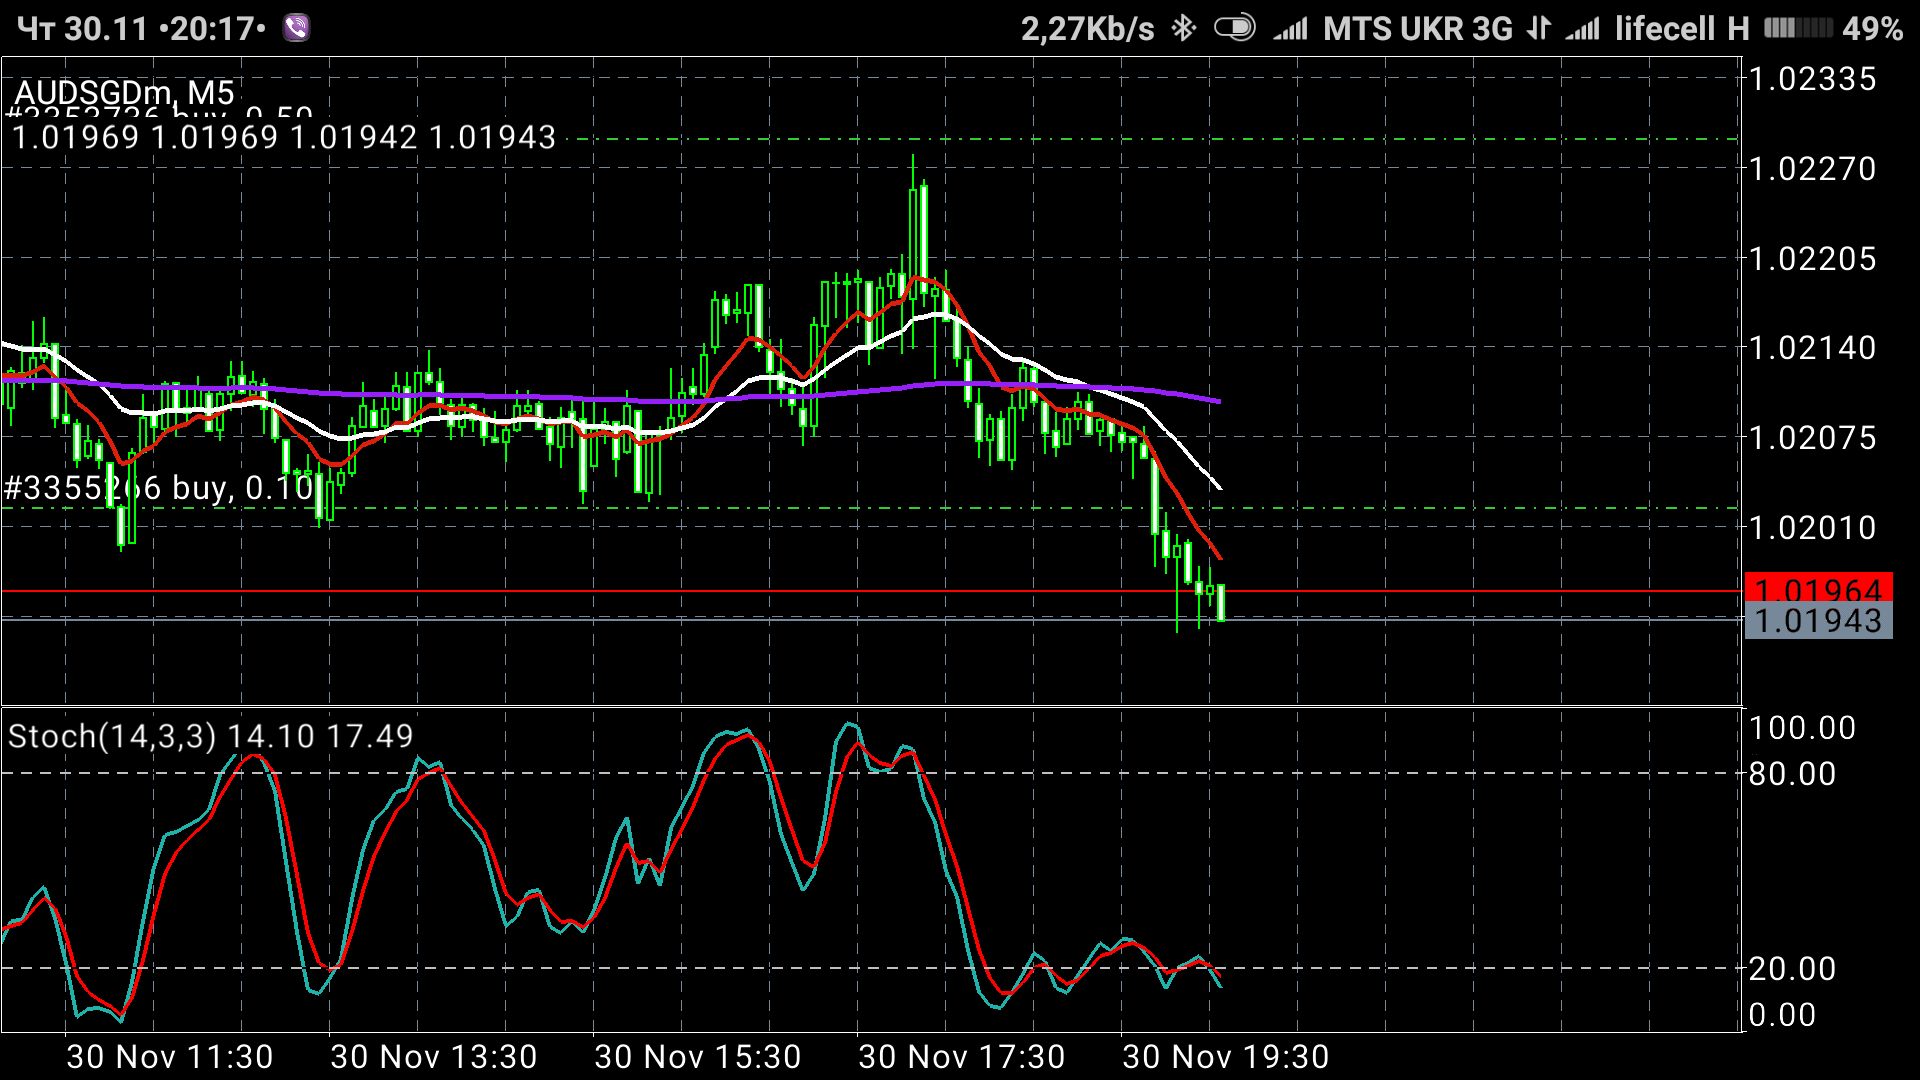1920x1080 pixels.
Task: Tap the 30 Nov 11:30 time axis label
Action: (x=170, y=1057)
